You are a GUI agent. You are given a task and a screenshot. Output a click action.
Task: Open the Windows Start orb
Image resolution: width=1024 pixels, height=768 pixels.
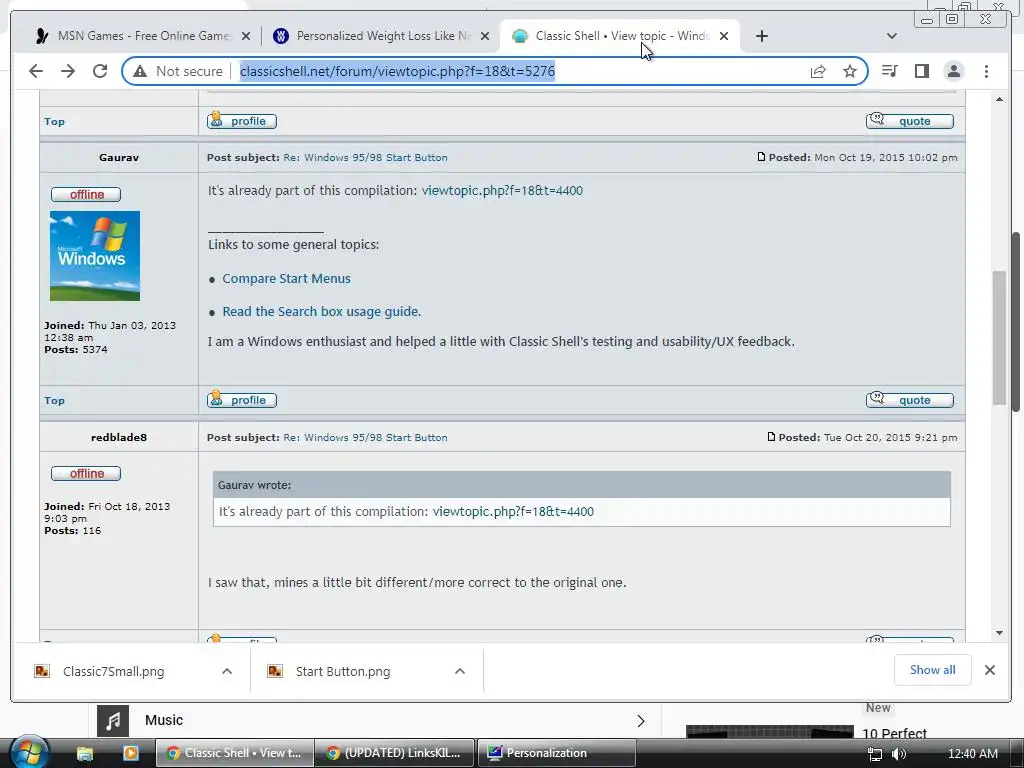30,753
